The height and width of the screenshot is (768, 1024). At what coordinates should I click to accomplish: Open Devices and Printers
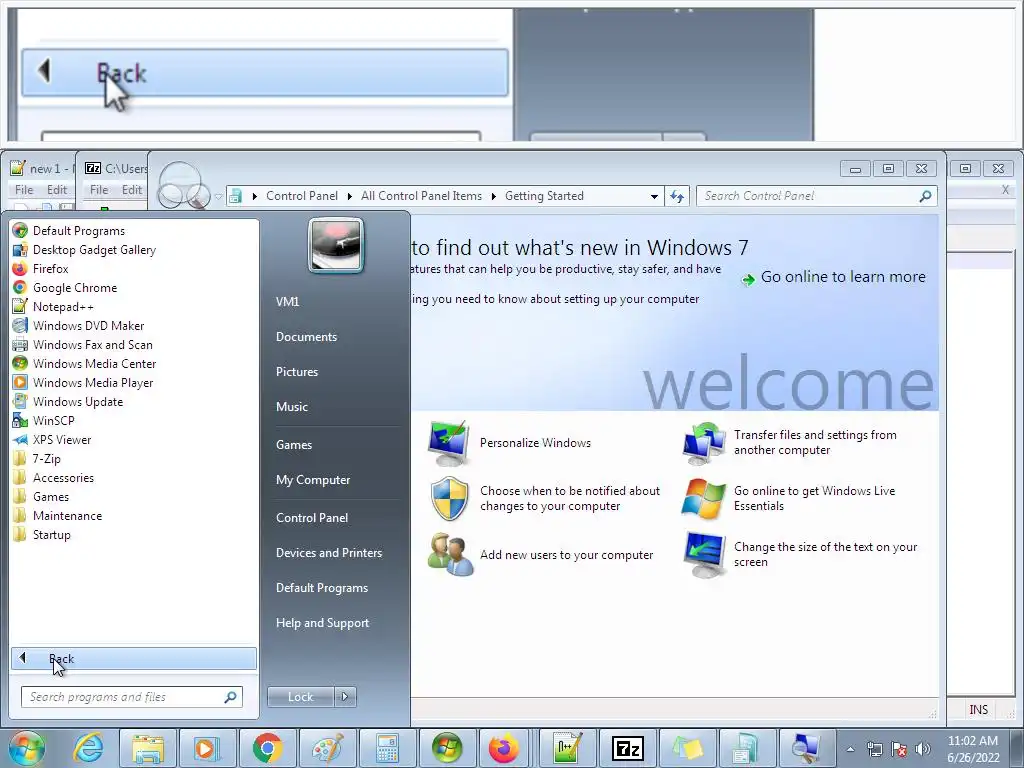pyautogui.click(x=328, y=552)
